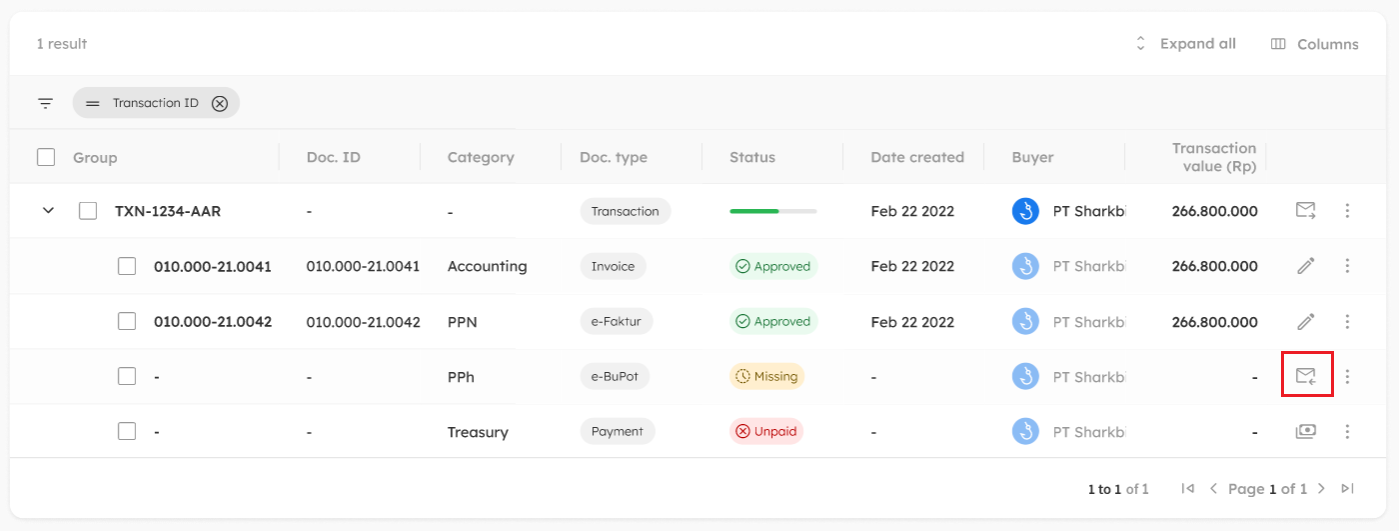The width and height of the screenshot is (1399, 531).
Task: Sort by Date created column header
Action: pyautogui.click(x=917, y=157)
